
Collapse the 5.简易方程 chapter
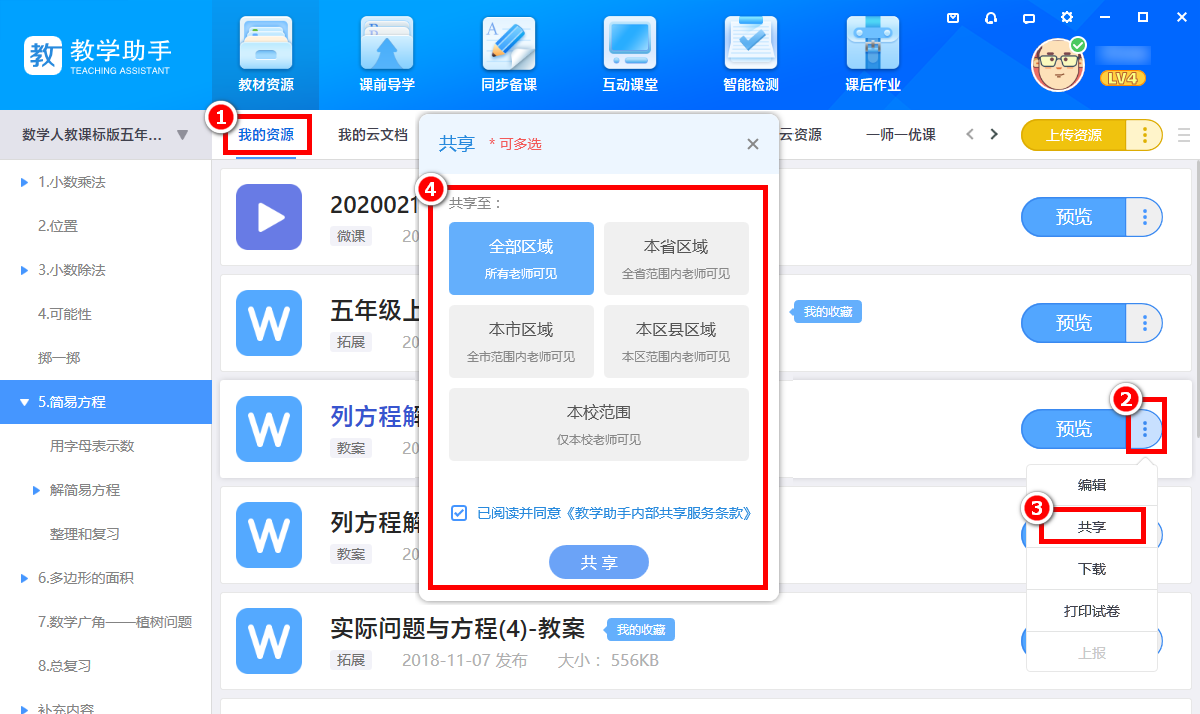25,402
